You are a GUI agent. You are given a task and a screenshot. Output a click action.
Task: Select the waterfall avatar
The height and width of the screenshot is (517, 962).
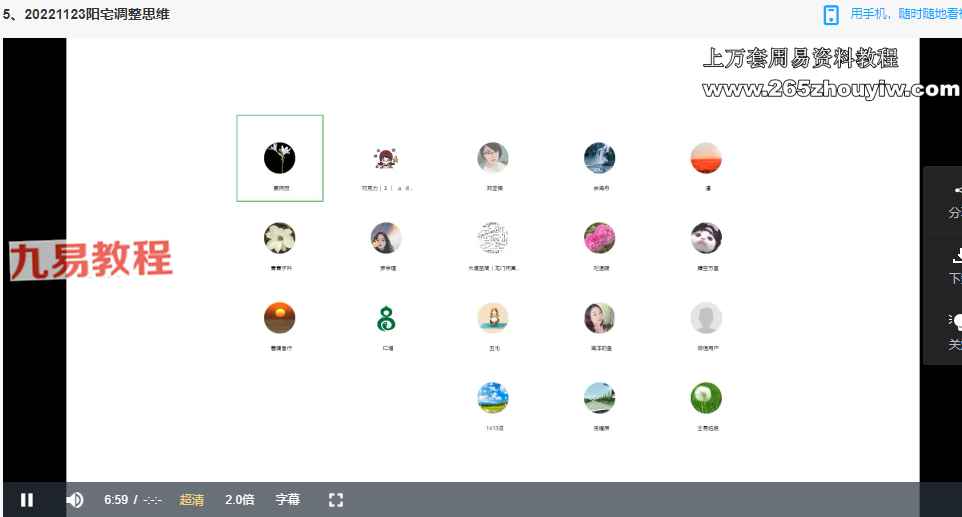tap(599, 158)
